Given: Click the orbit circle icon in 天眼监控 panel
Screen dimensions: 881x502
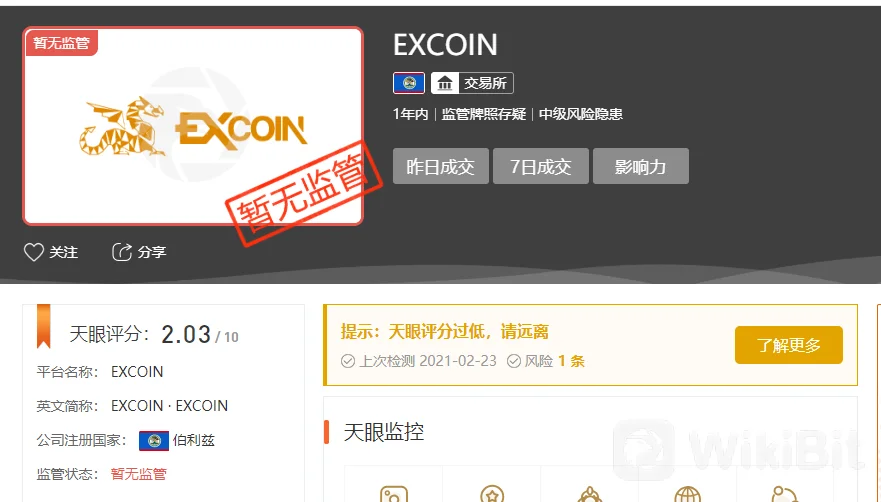Looking at the screenshot, I should click(x=785, y=494).
